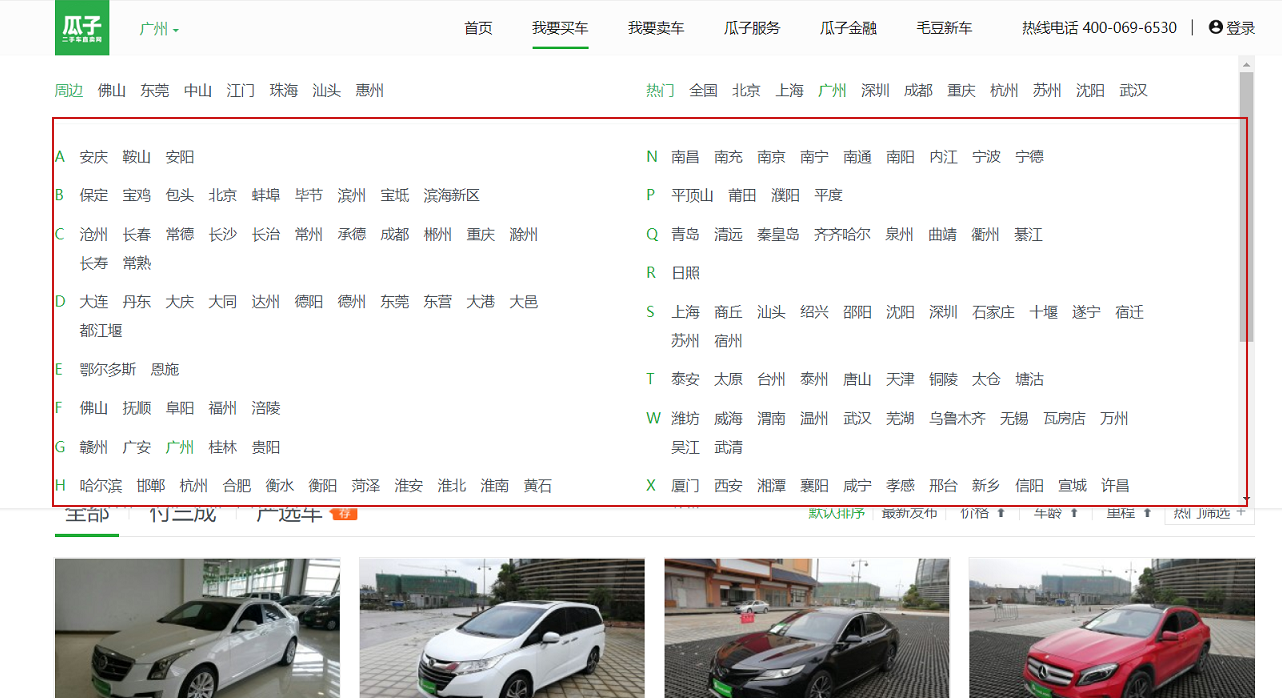This screenshot has height=698, width=1282.
Task: Open the 我要买车 nav item
Action: 560,28
